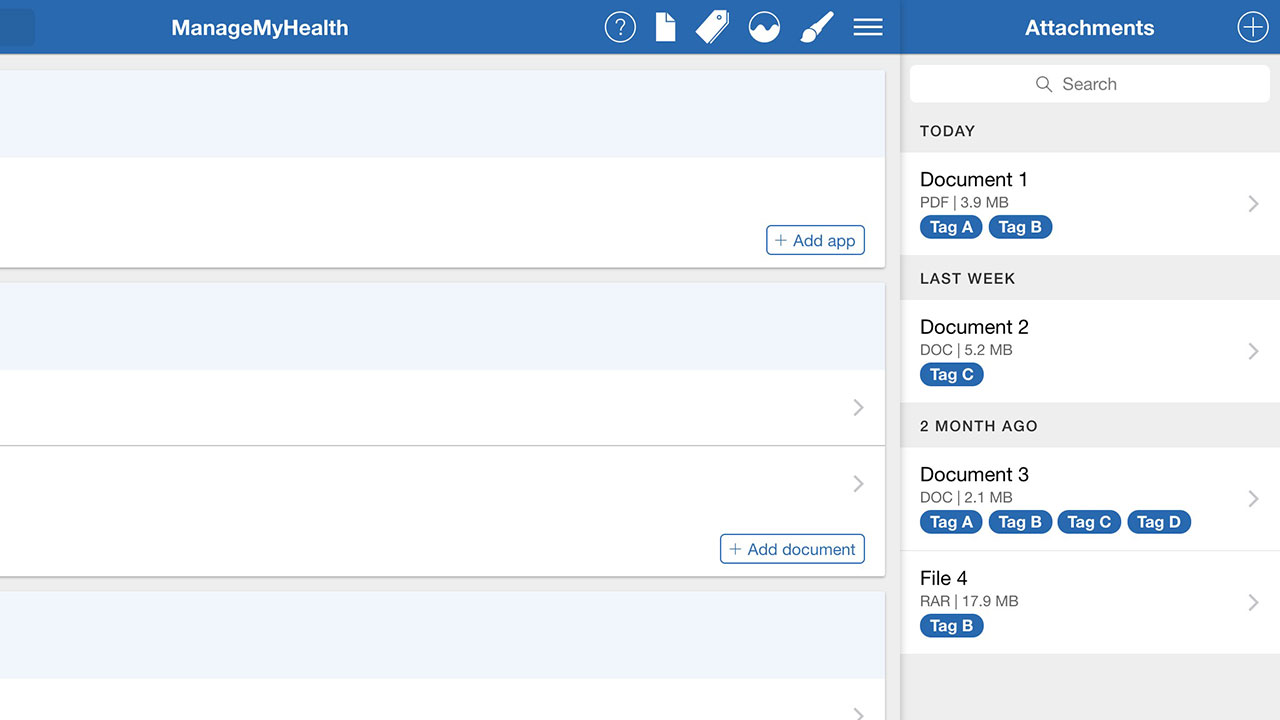Click the Attachments search field
1280x720 pixels.
[1089, 84]
